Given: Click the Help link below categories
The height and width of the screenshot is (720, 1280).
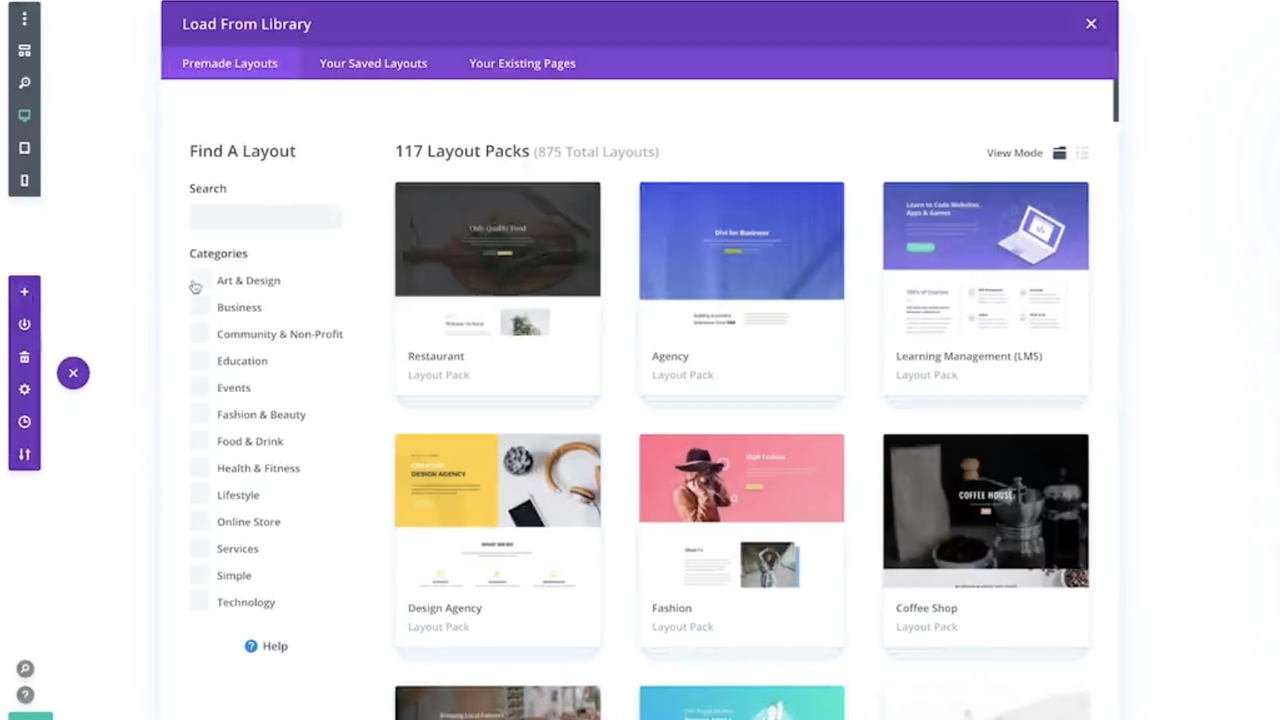Looking at the screenshot, I should [266, 646].
